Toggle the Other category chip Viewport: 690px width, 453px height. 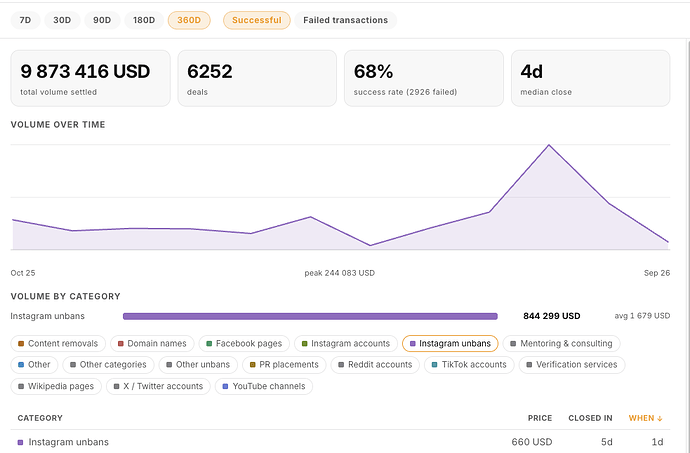34,365
